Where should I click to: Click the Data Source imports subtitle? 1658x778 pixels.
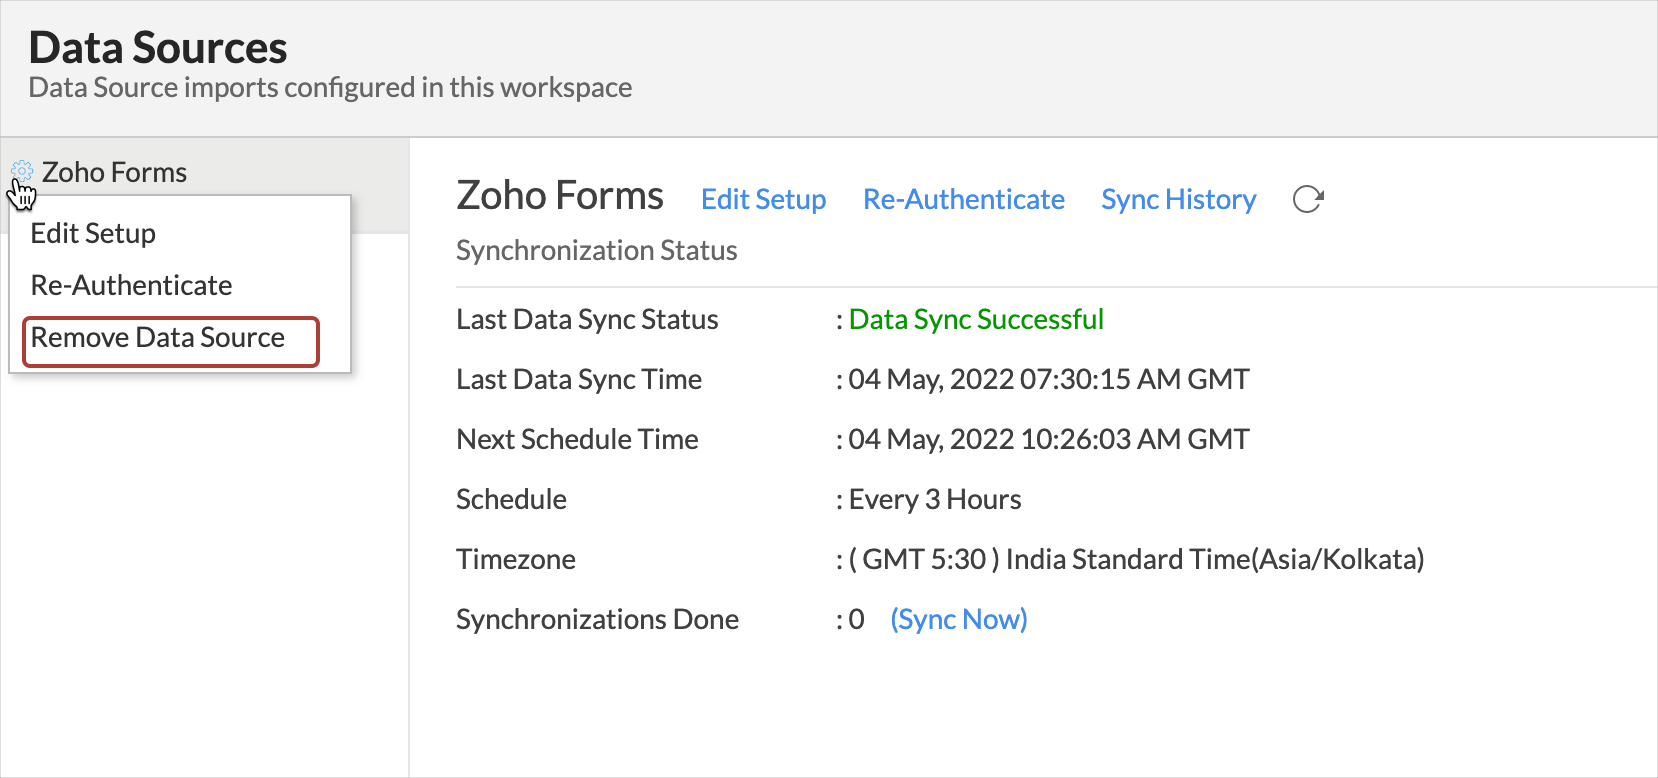(330, 87)
